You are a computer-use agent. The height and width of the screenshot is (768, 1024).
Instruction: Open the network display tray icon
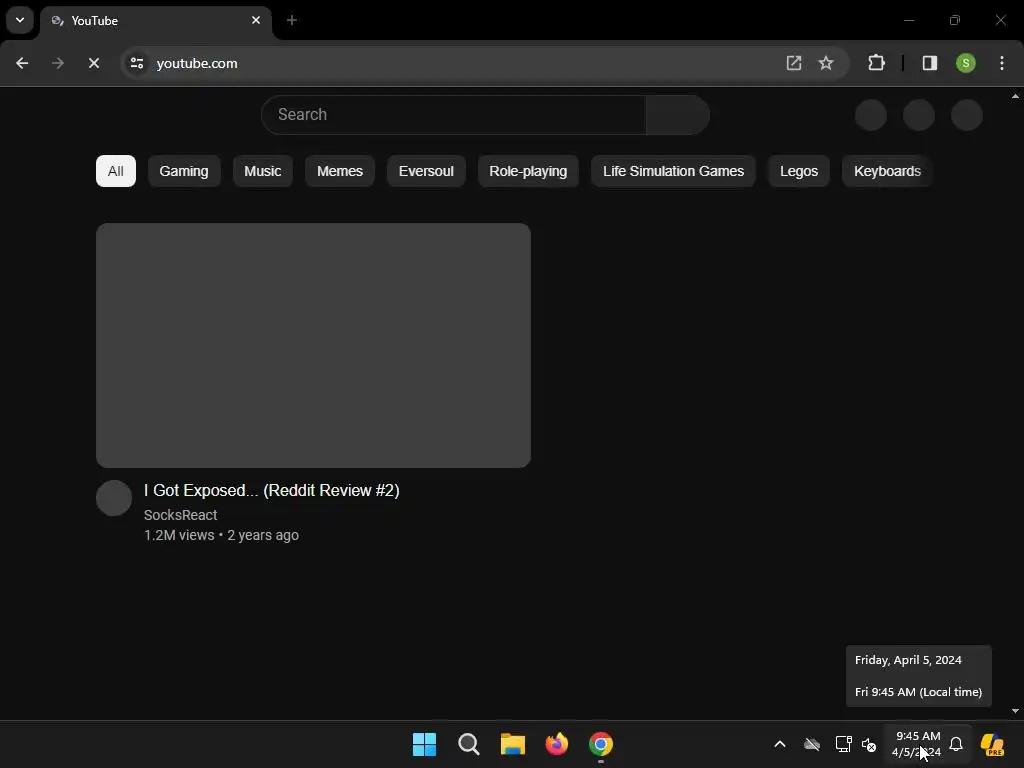[x=843, y=744]
